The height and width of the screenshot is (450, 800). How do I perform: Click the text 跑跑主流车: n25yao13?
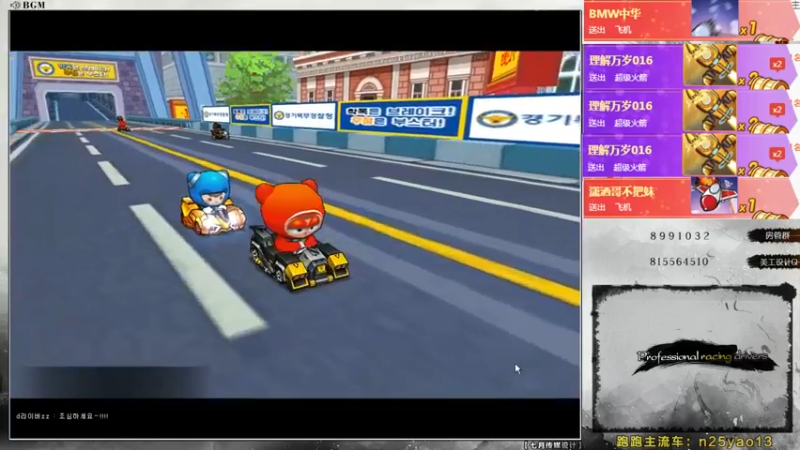tap(694, 441)
